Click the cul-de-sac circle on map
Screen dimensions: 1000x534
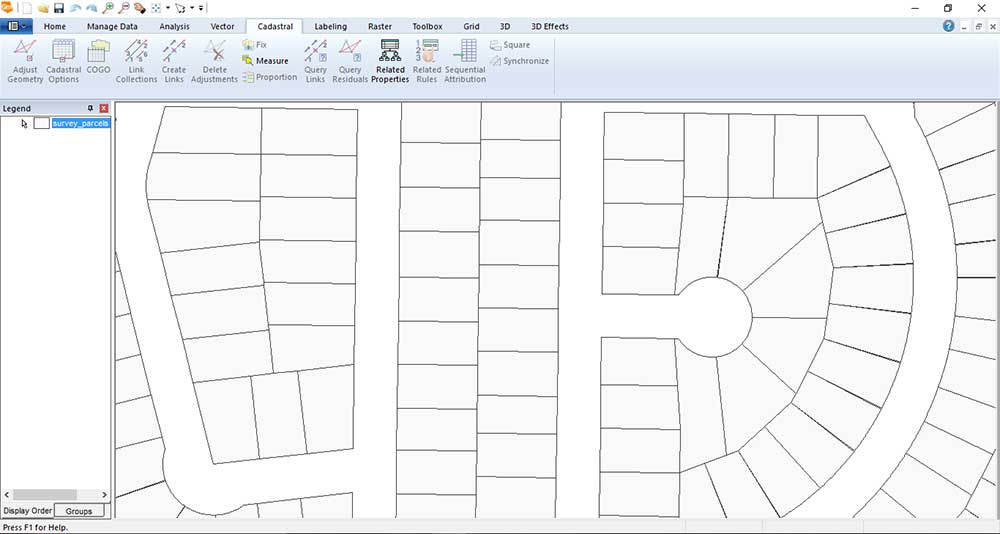(714, 316)
